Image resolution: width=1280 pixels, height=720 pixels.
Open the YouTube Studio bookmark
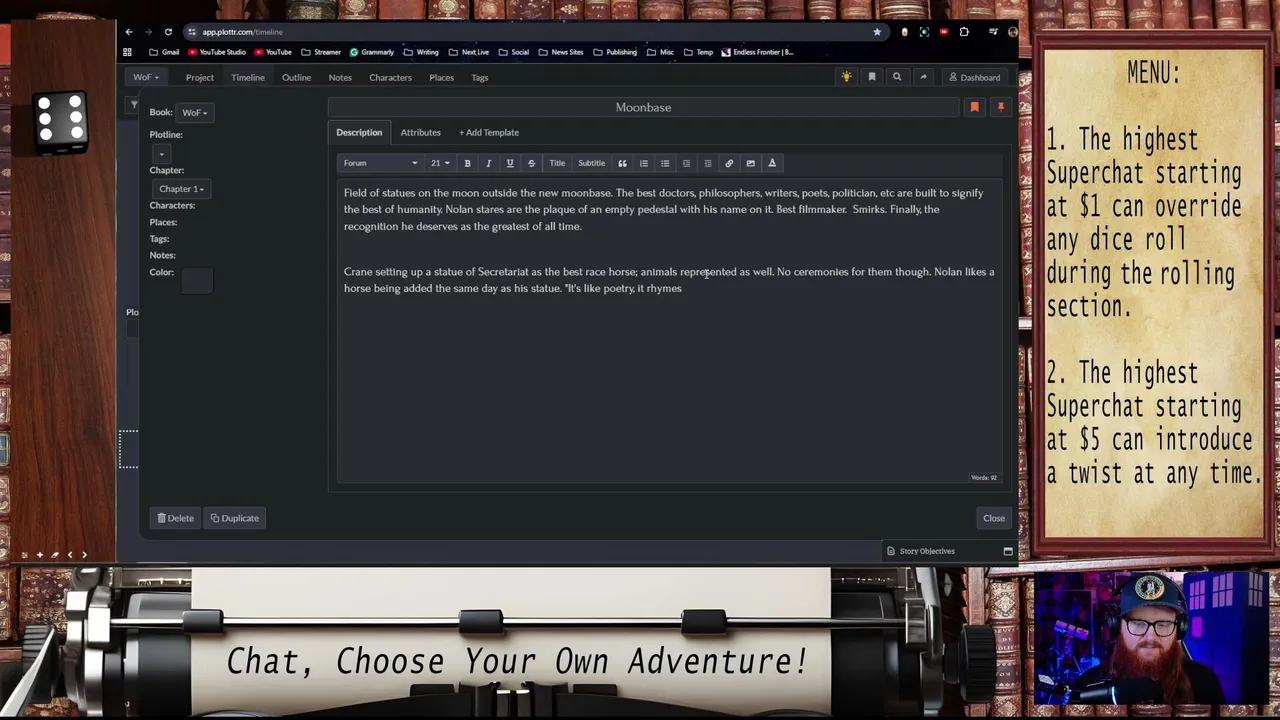[x=217, y=52]
